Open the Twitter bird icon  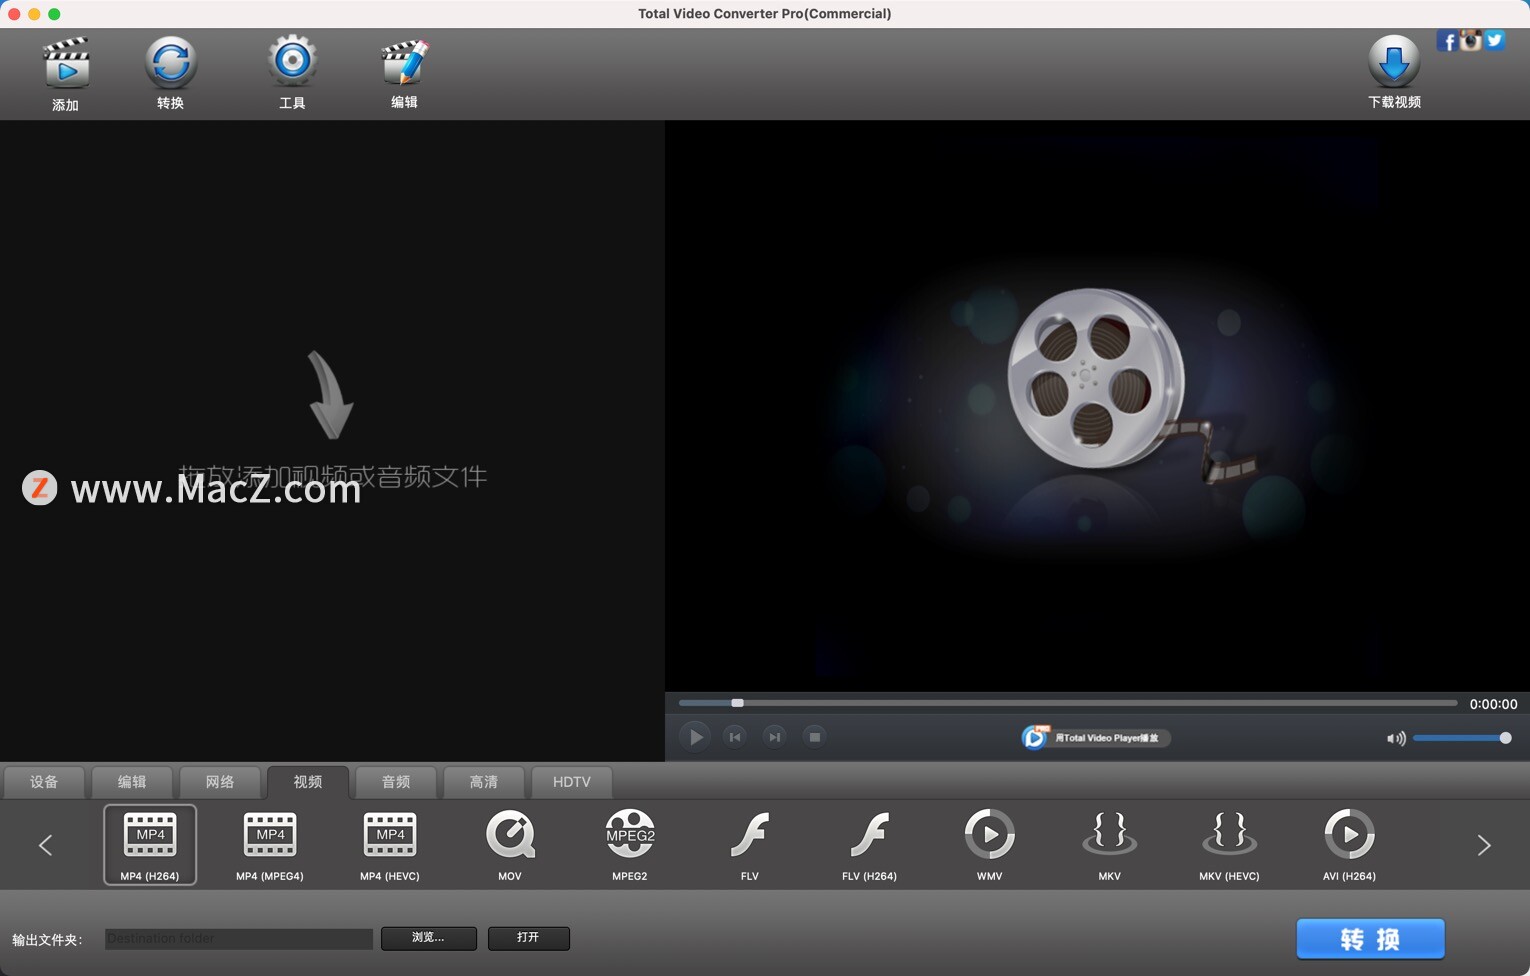(1494, 40)
